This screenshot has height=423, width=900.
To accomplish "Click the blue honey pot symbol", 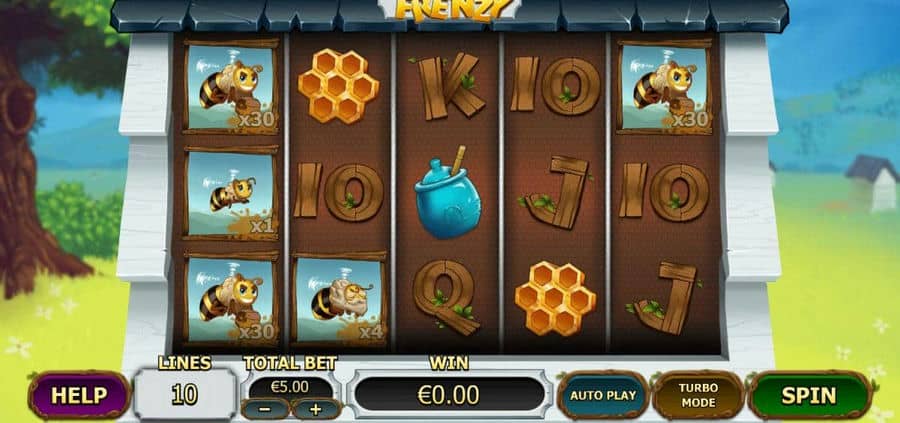I will coord(448,192).
